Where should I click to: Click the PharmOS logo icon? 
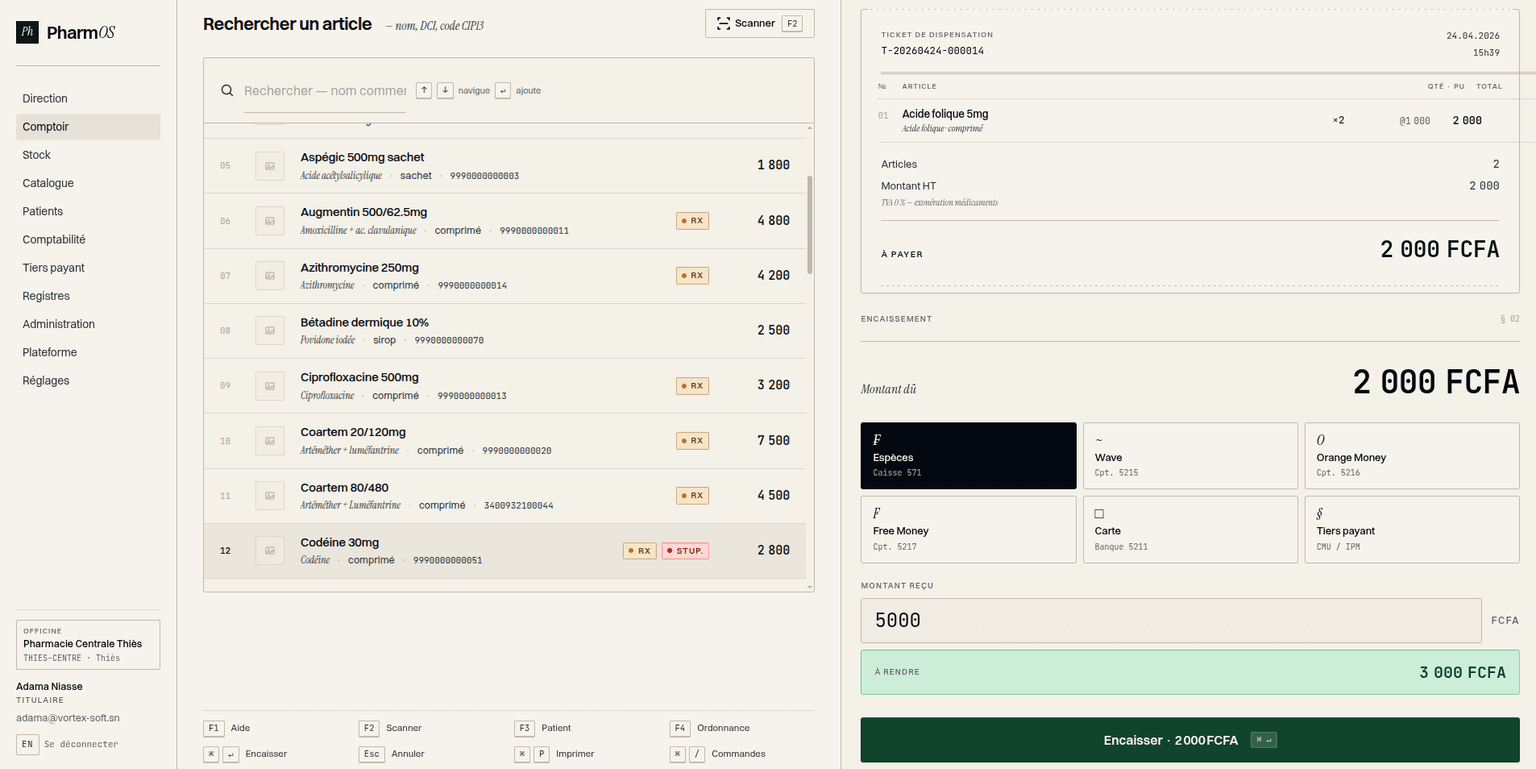pos(27,32)
